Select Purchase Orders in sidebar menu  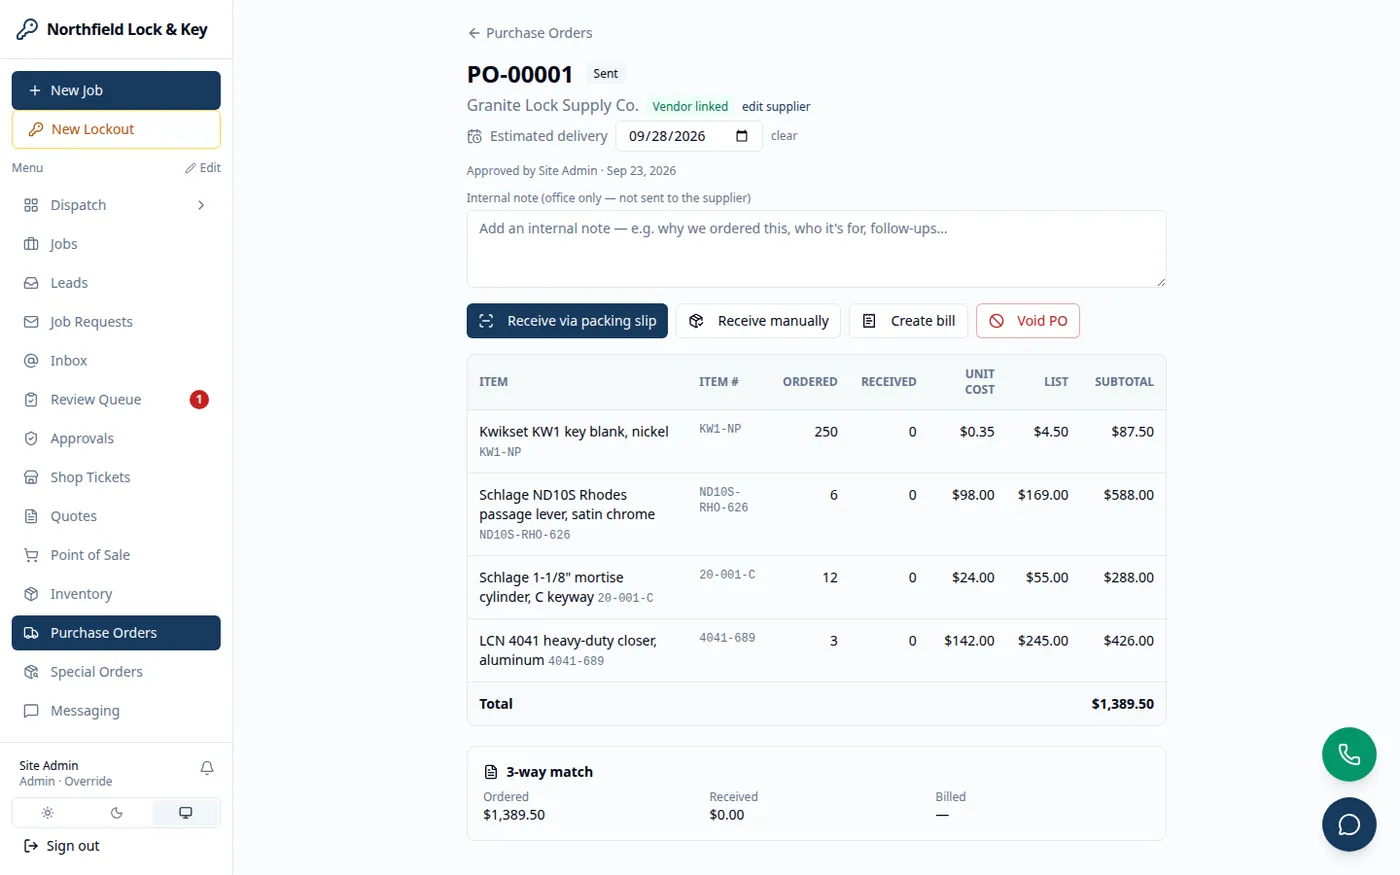116,633
